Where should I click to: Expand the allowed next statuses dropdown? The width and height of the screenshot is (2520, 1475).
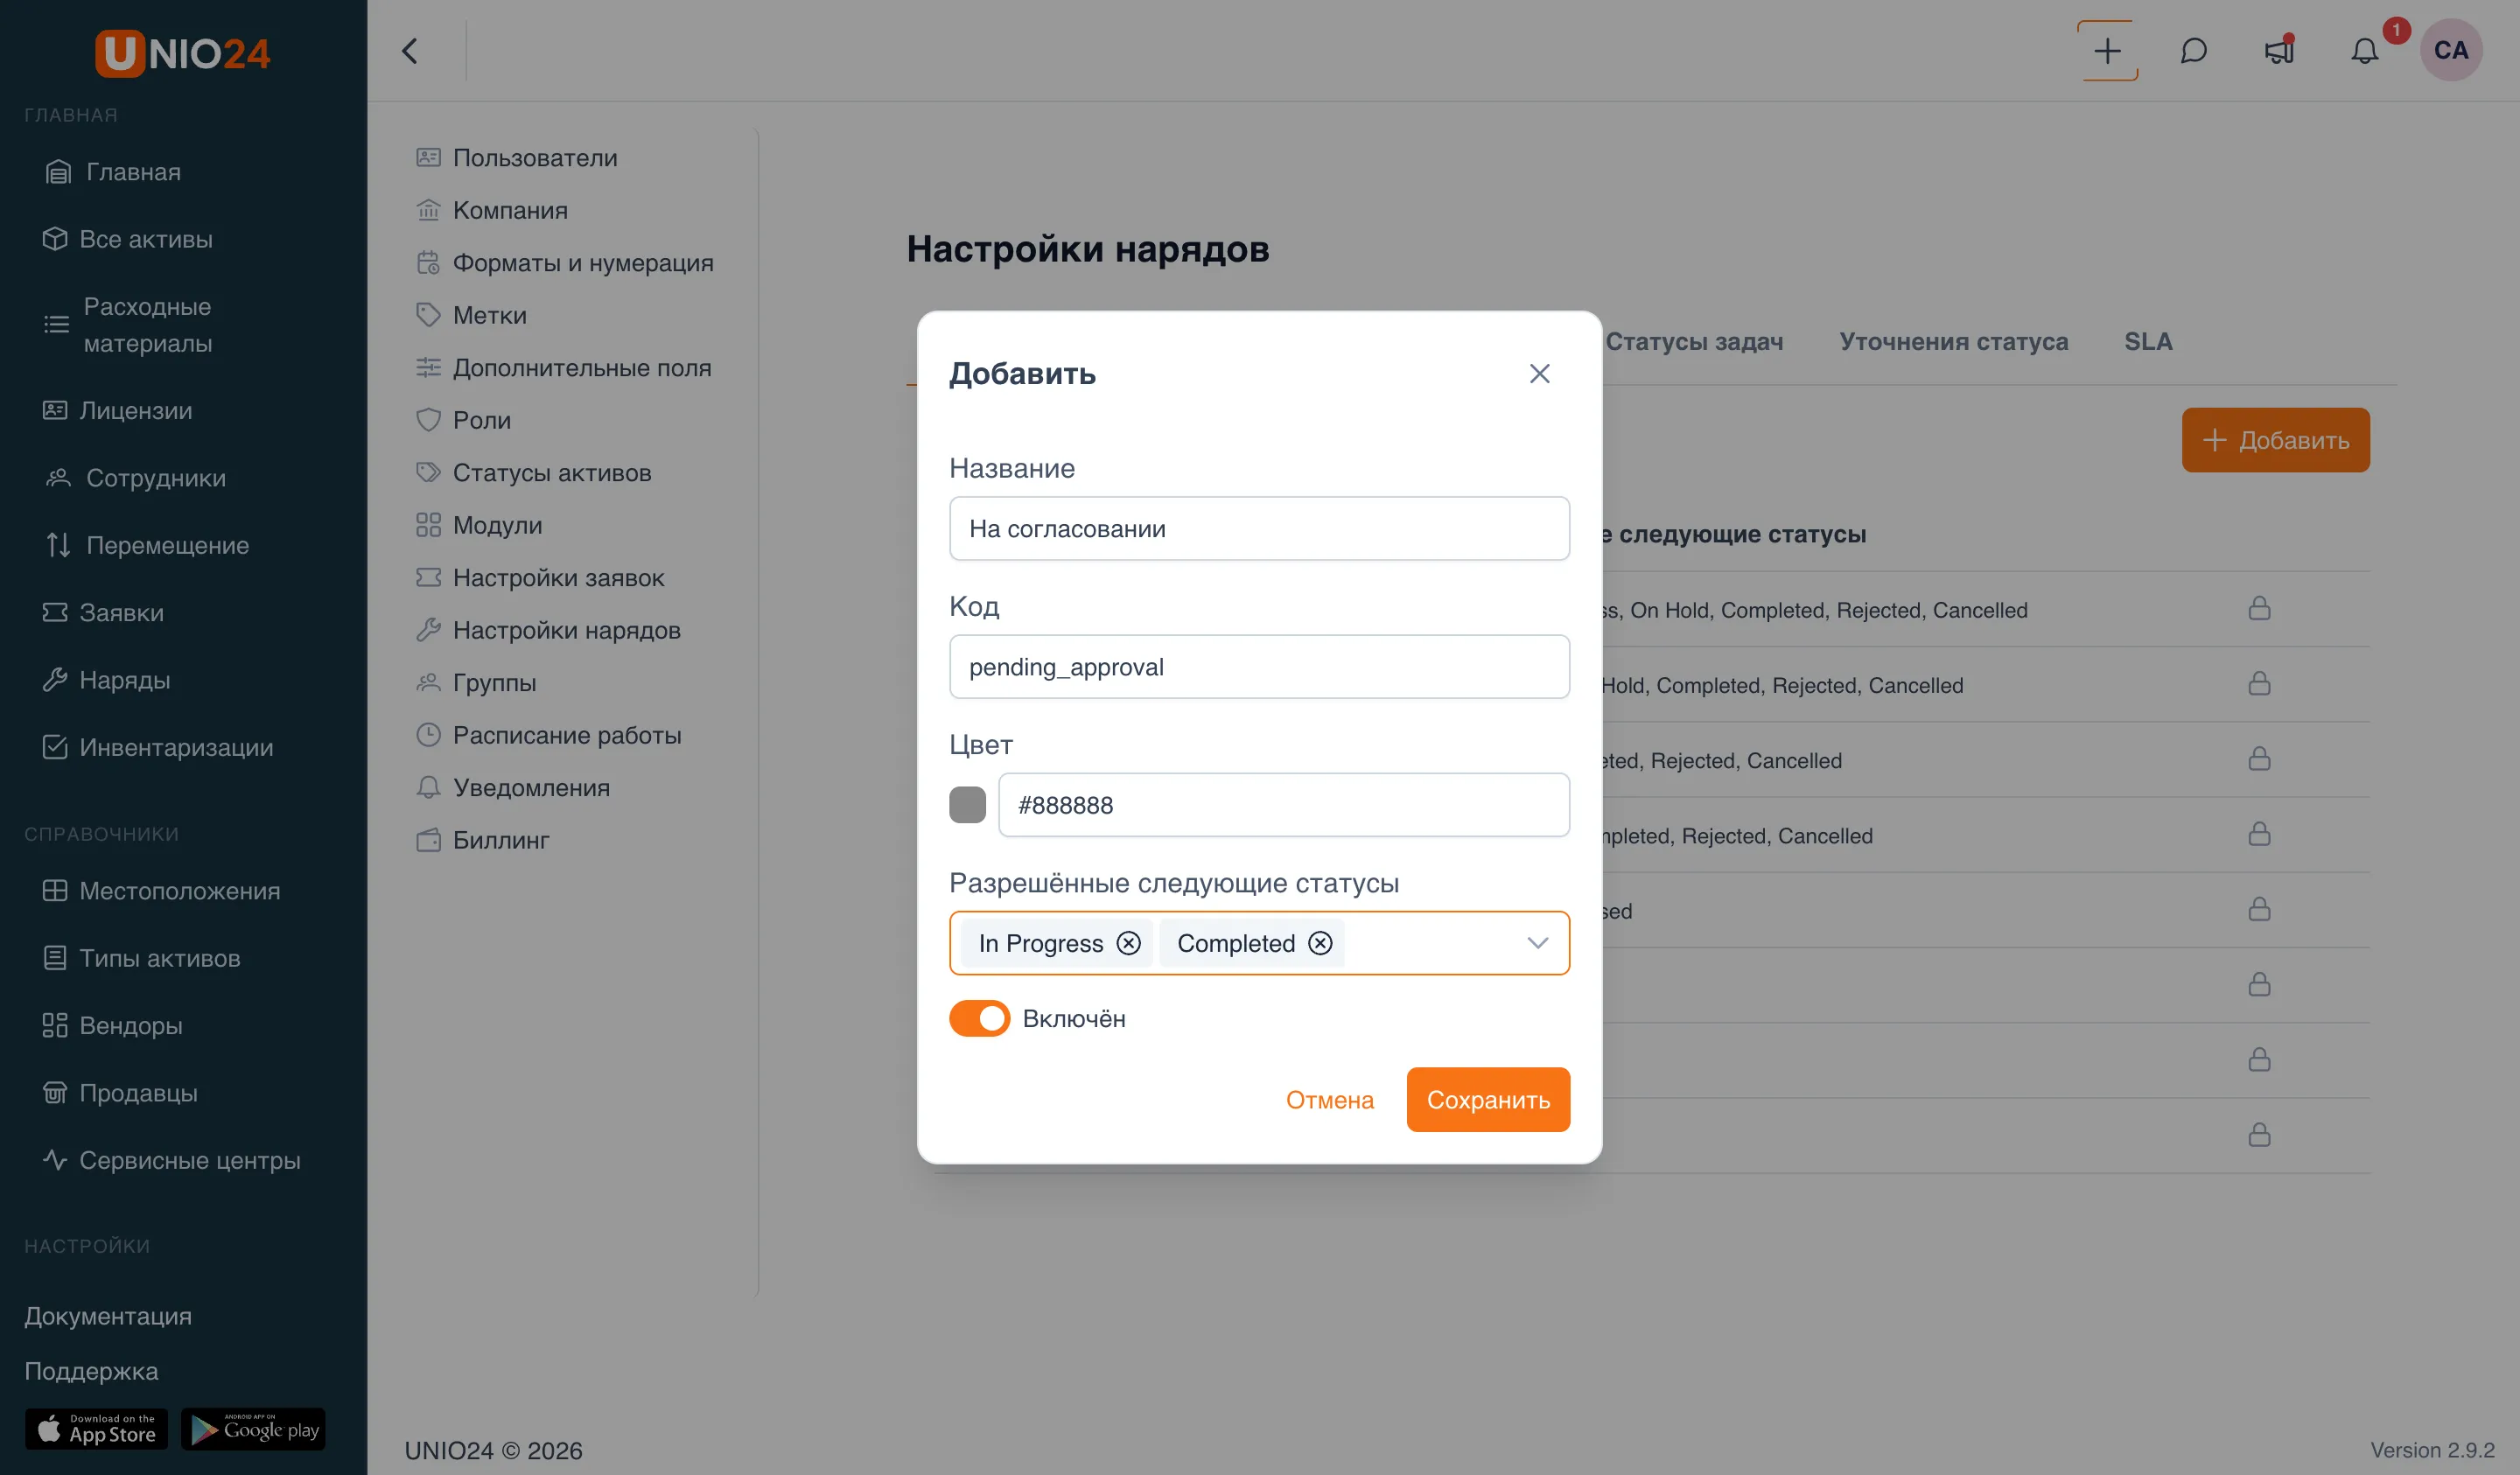click(x=1537, y=943)
